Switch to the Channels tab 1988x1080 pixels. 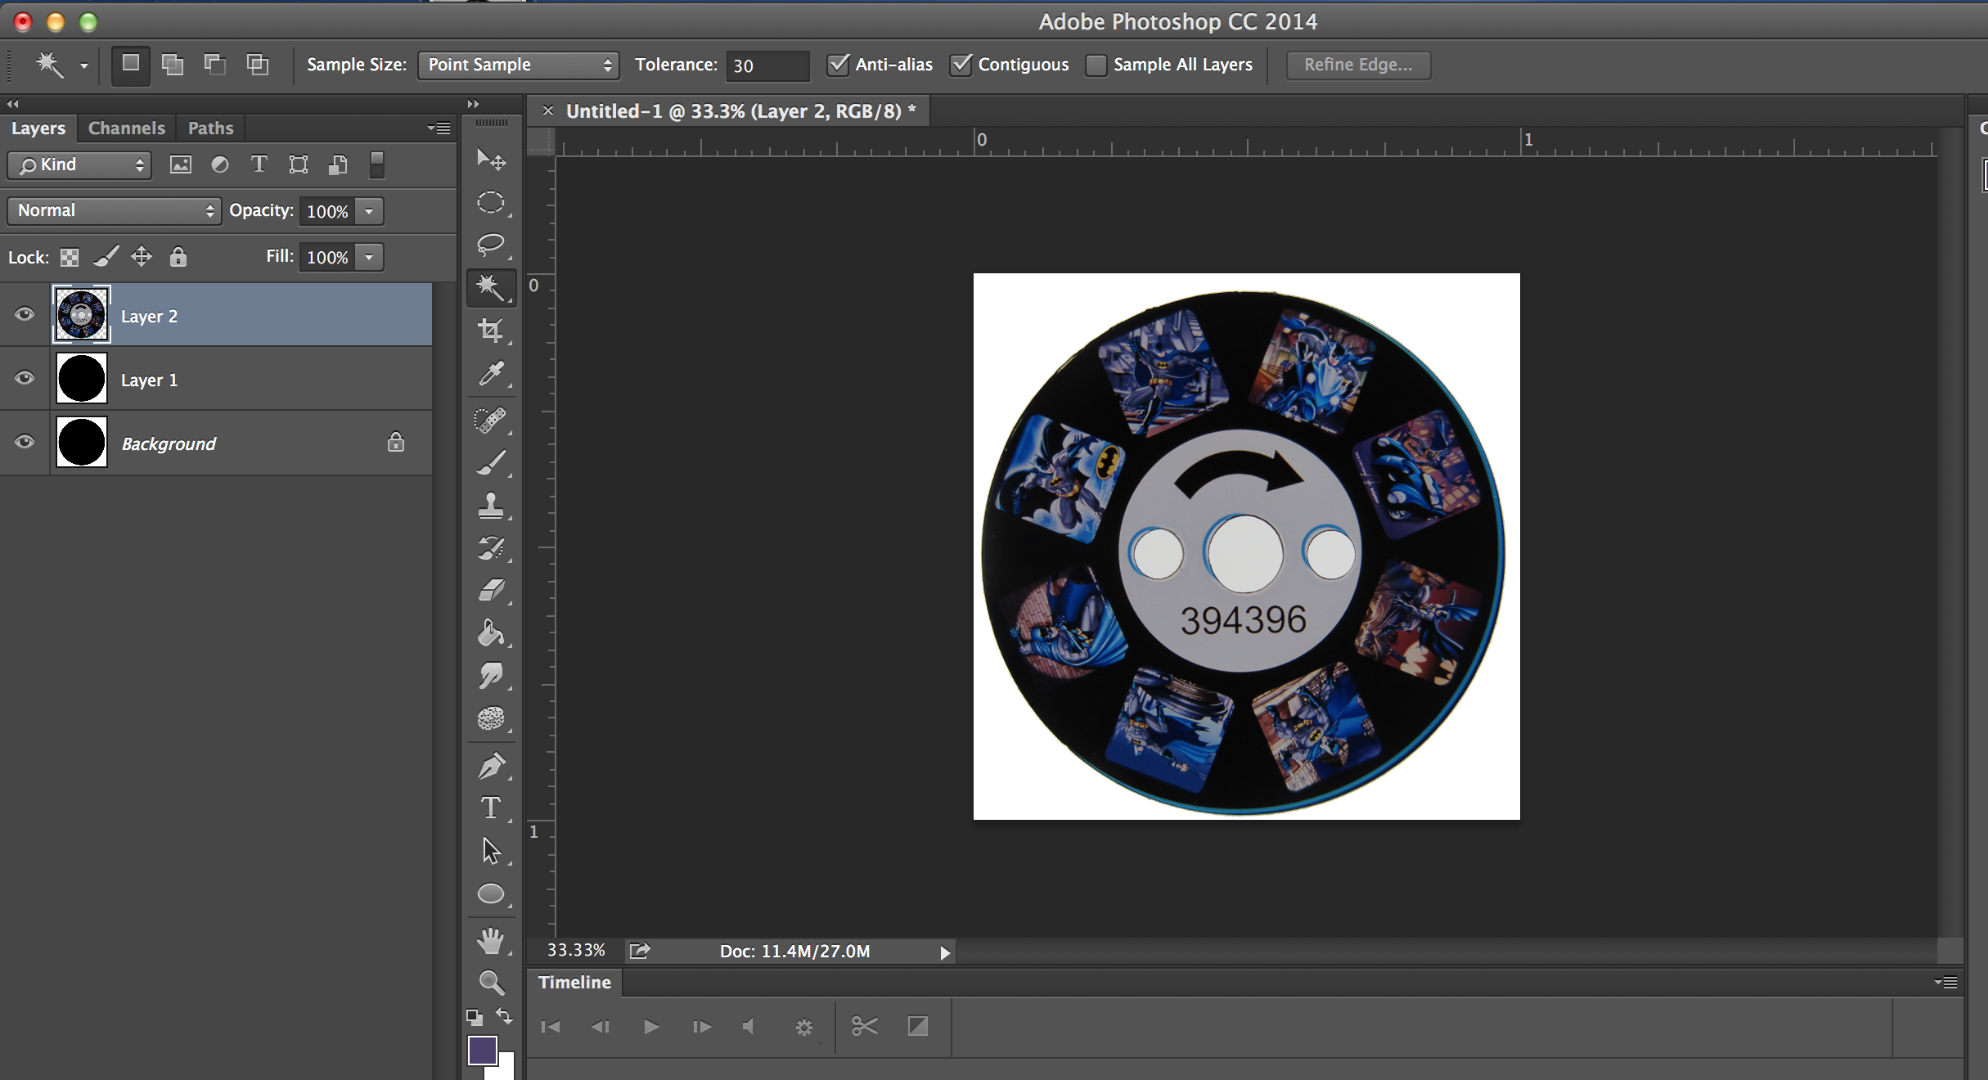[126, 128]
